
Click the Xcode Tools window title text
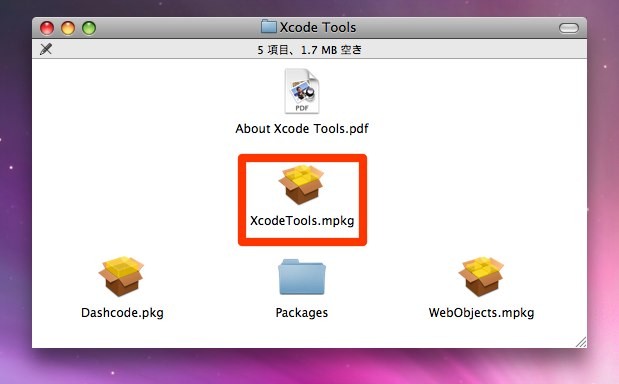click(x=318, y=27)
